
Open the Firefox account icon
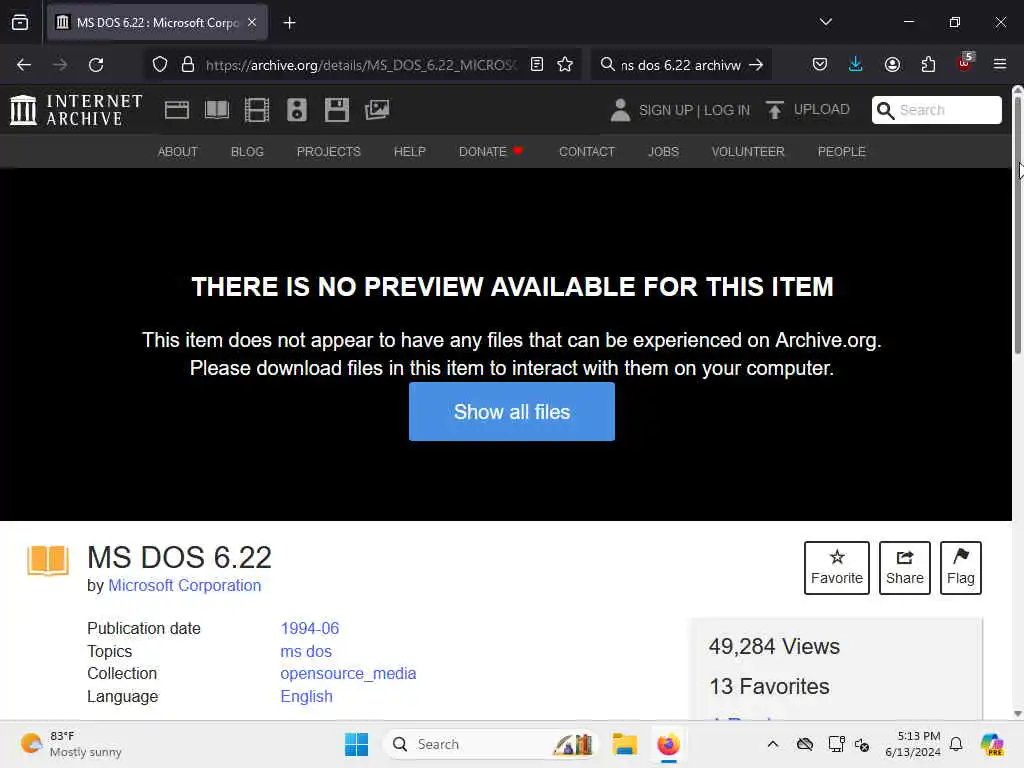[892, 65]
